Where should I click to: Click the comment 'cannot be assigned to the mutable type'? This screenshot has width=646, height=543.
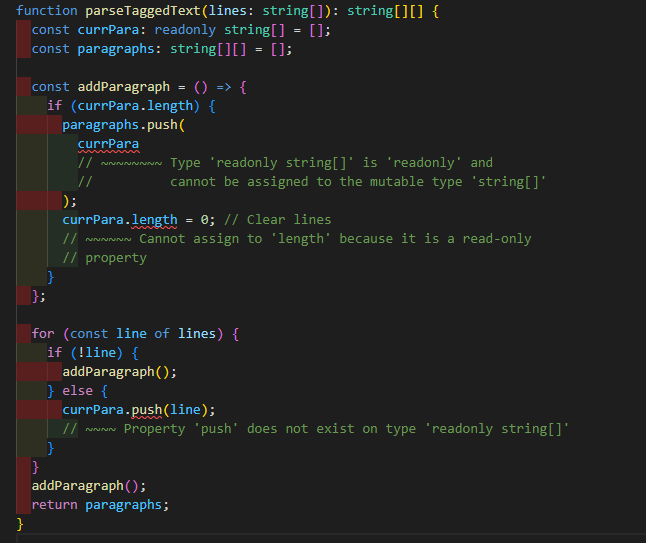pyautogui.click(x=316, y=182)
